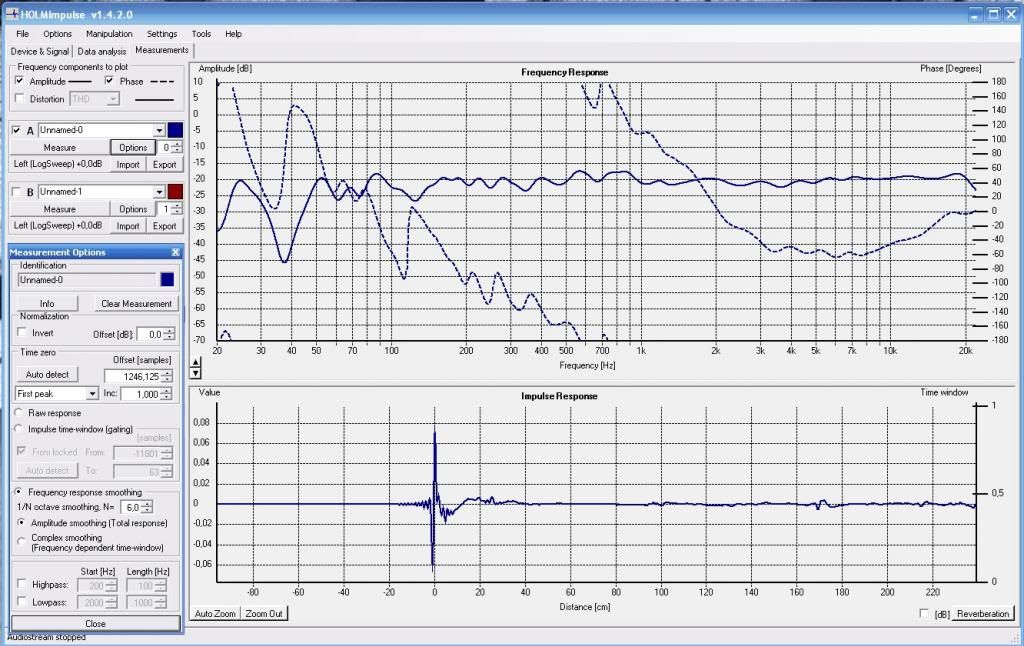This screenshot has height=646, width=1024.
Task: Open the THD distortion dropdown
Action: tap(113, 99)
